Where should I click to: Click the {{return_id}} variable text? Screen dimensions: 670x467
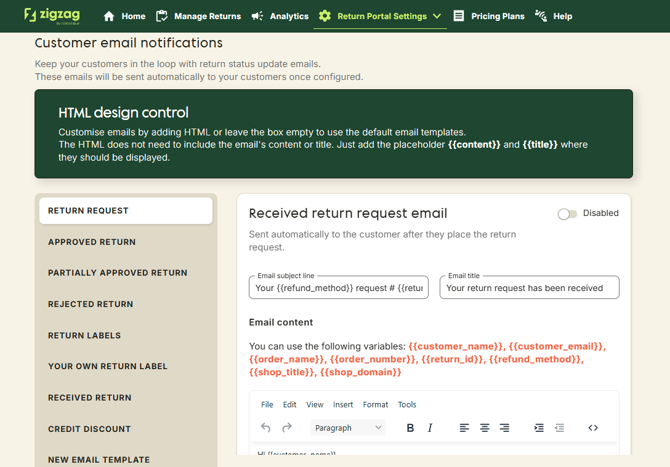tap(452, 359)
